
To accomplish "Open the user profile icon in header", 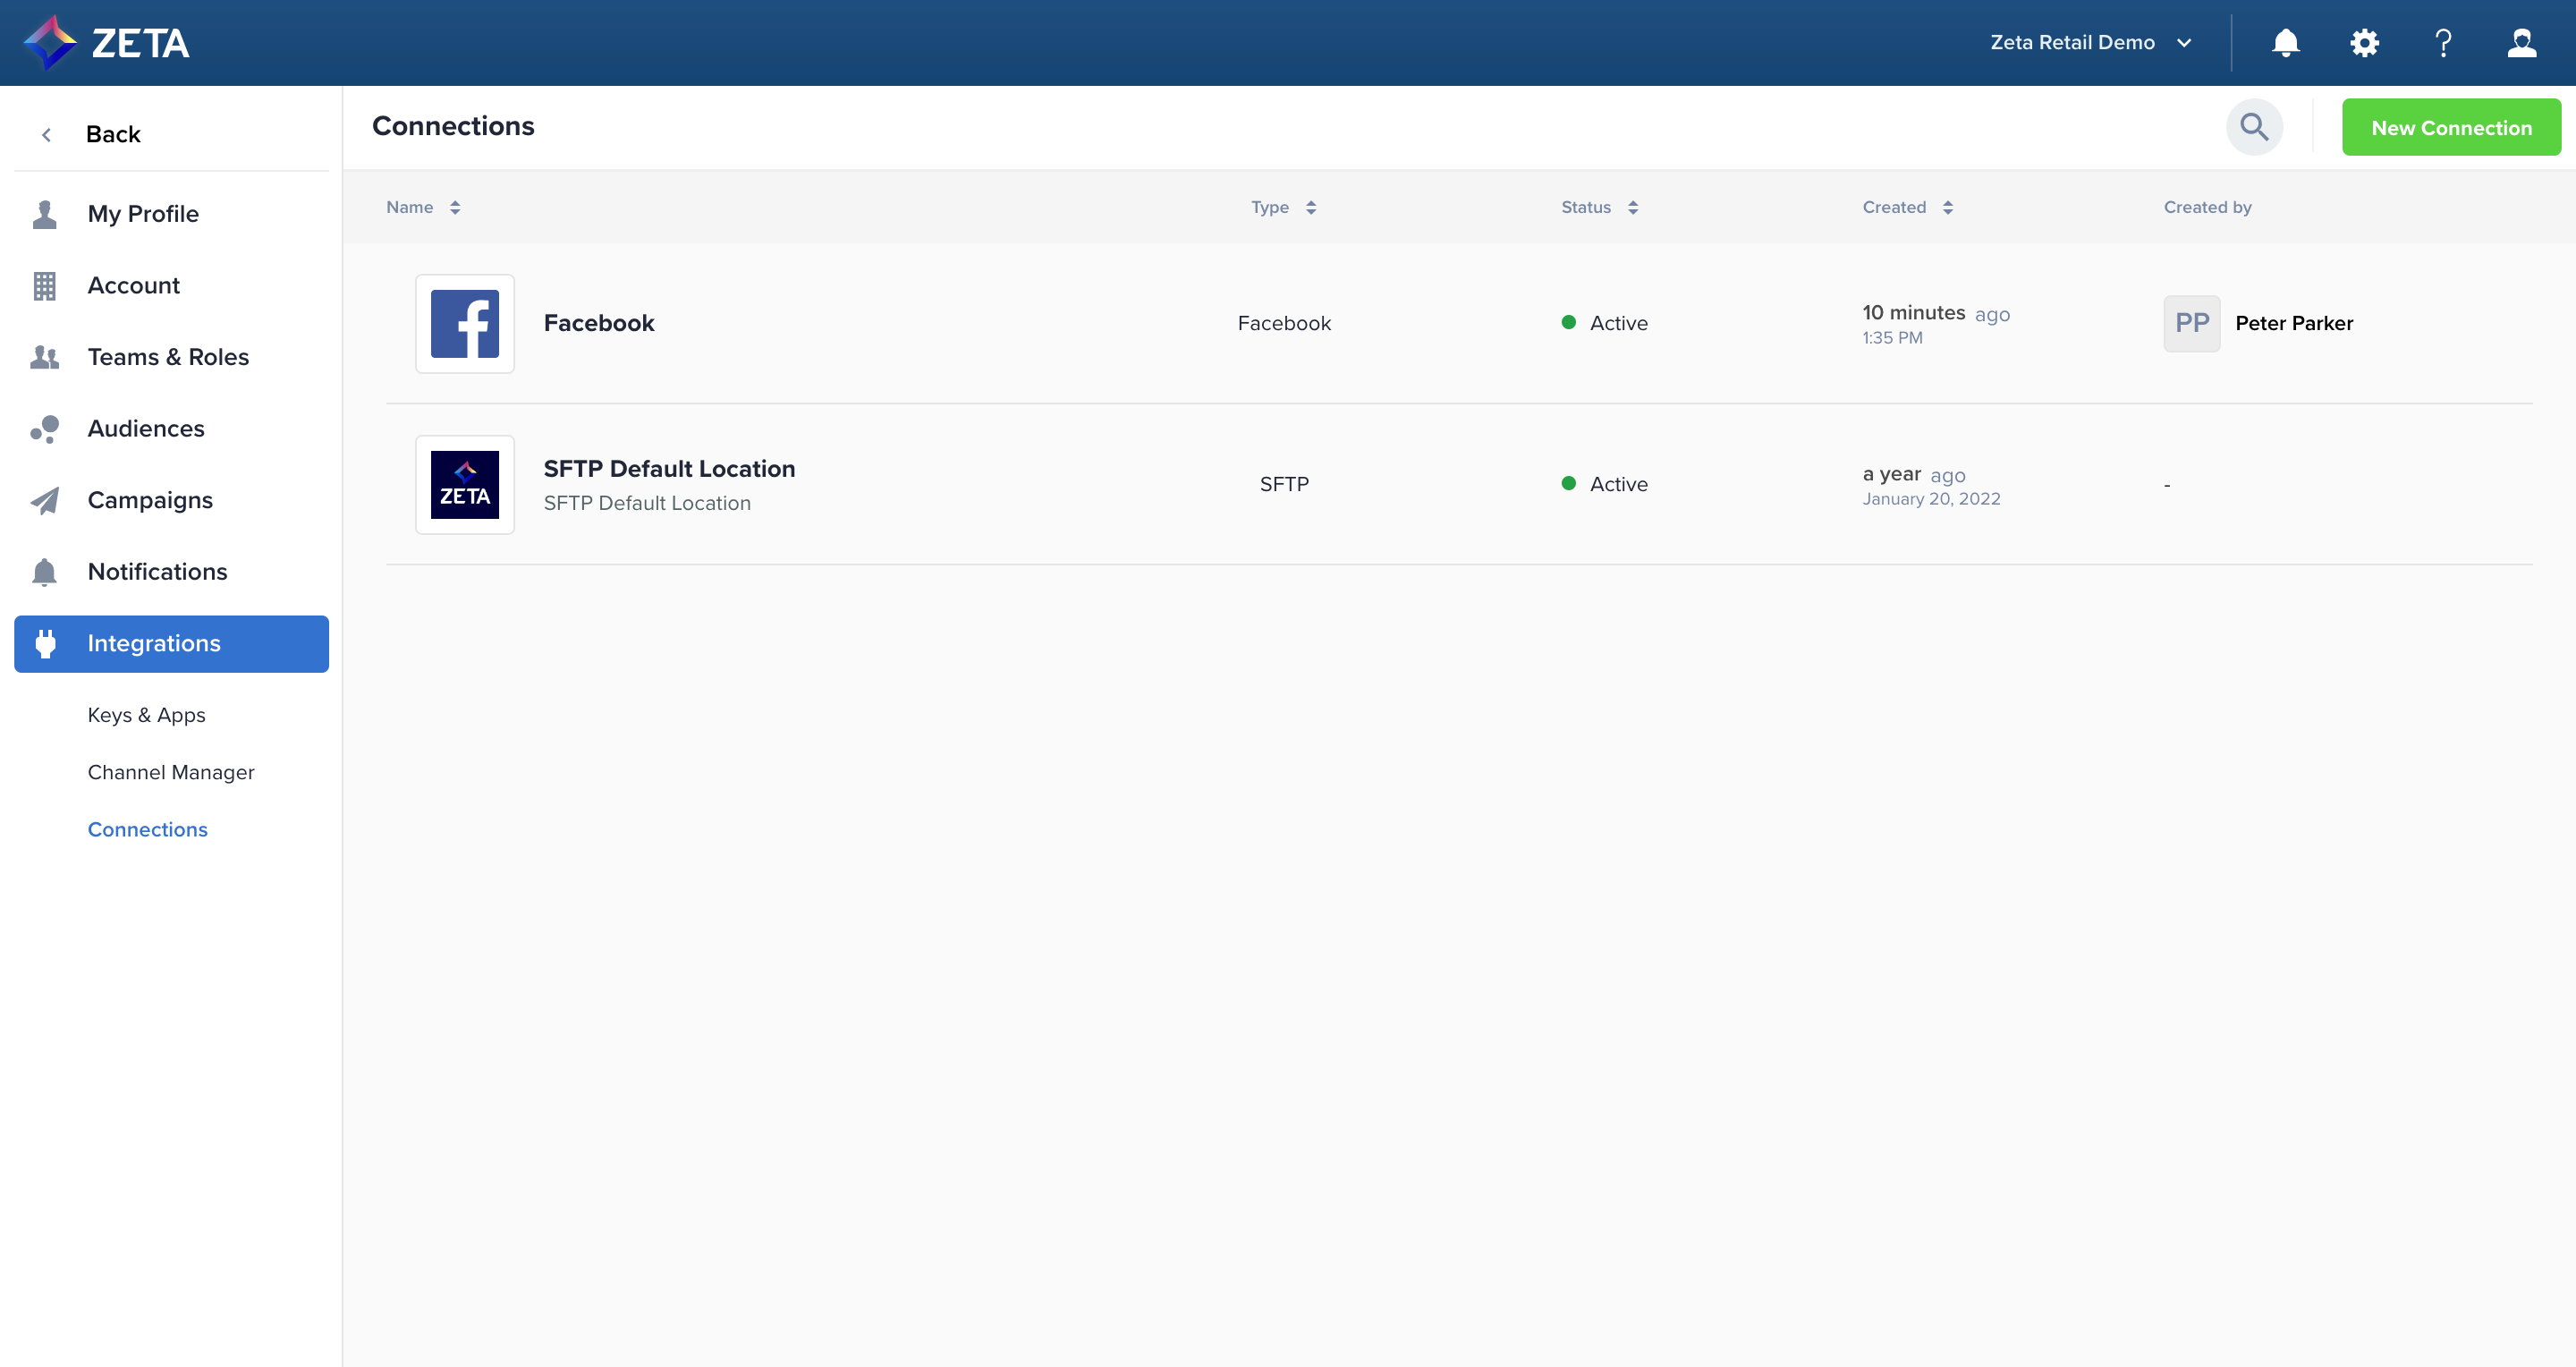I will (2521, 43).
